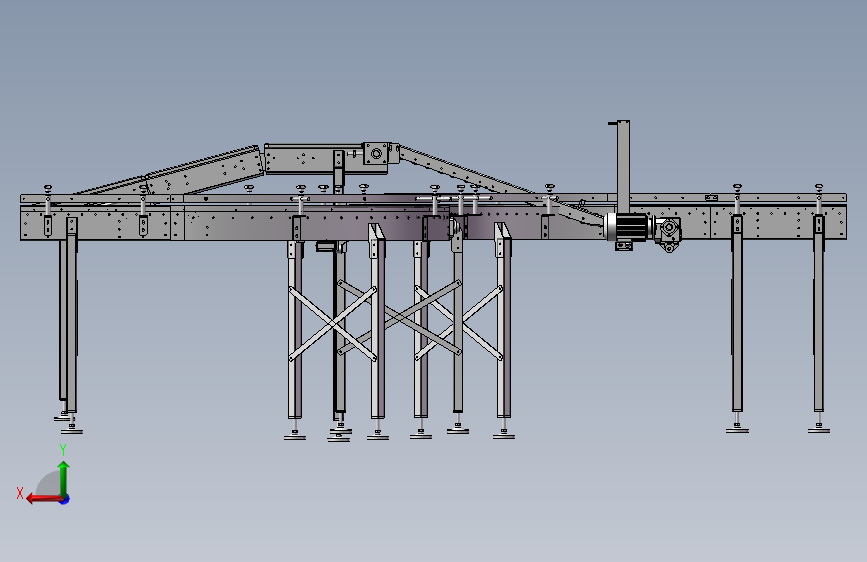Select the foot pad under the rightmost leg
The width and height of the screenshot is (867, 562).
coord(819,428)
